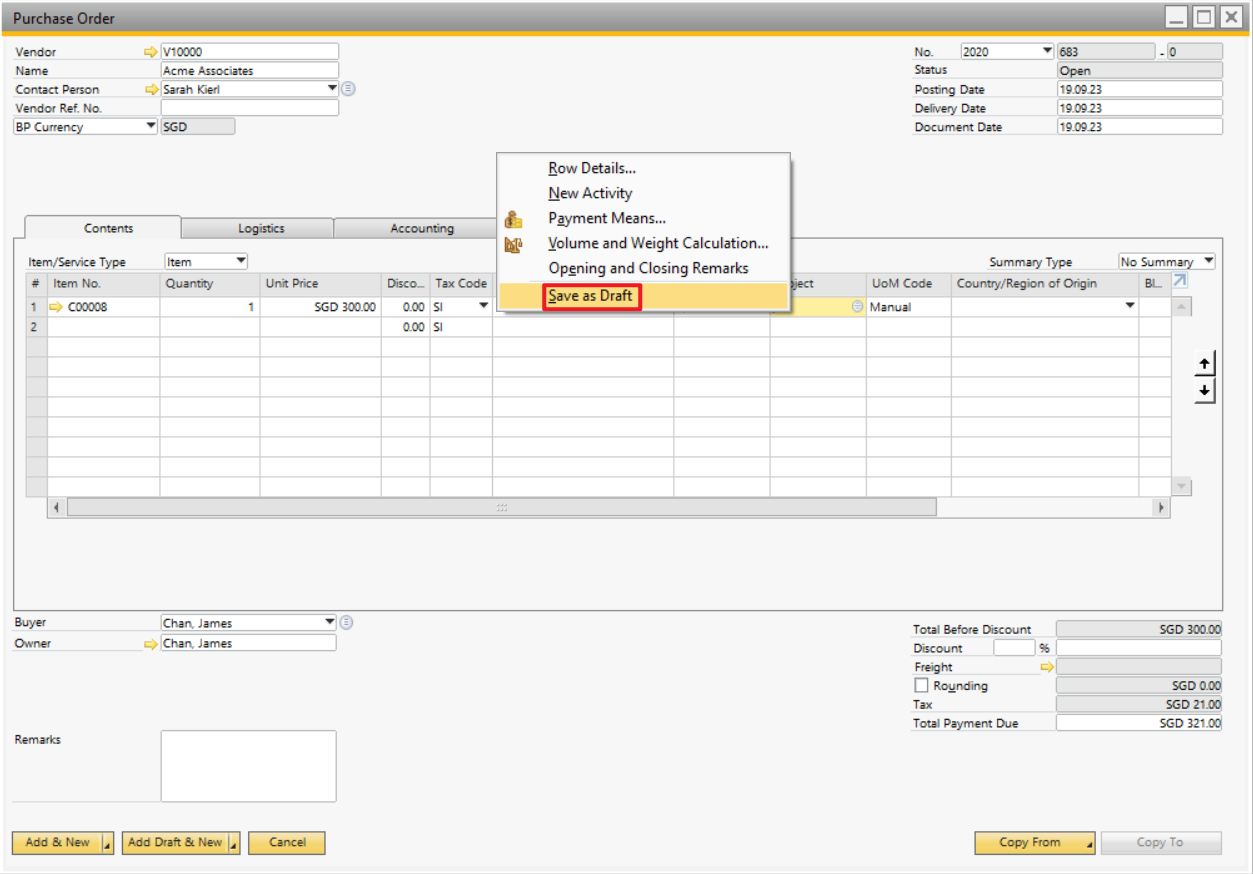1253x874 pixels.
Task: Click the Delivery Date field
Action: tap(1139, 108)
